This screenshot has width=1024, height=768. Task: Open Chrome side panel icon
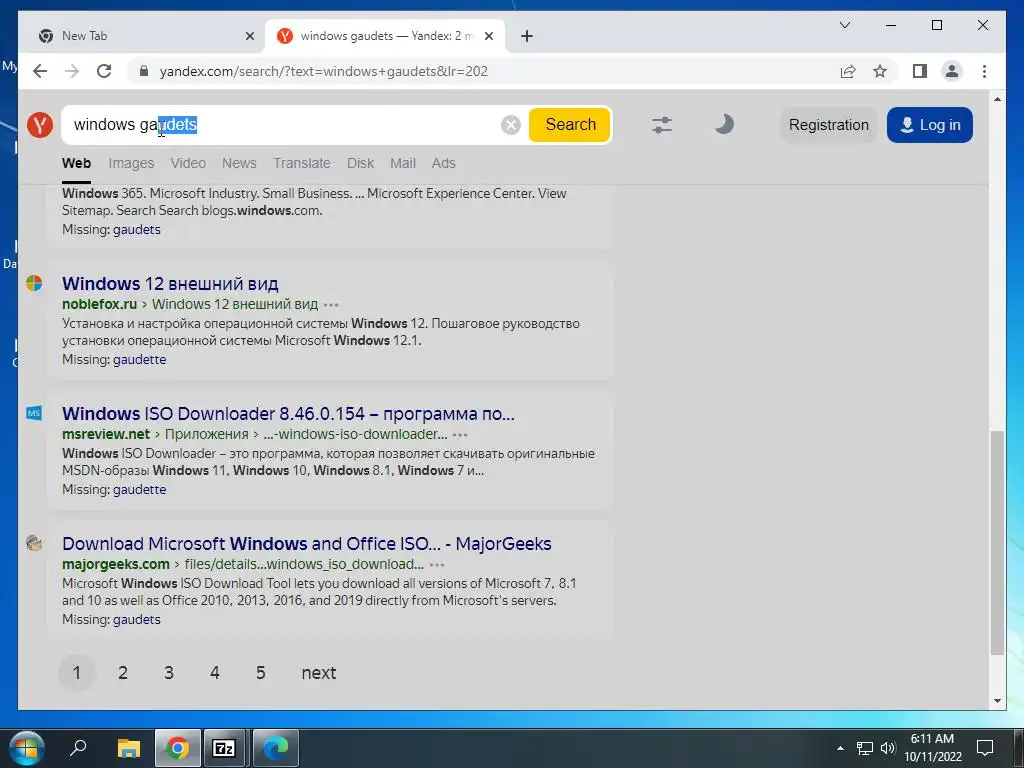click(920, 71)
